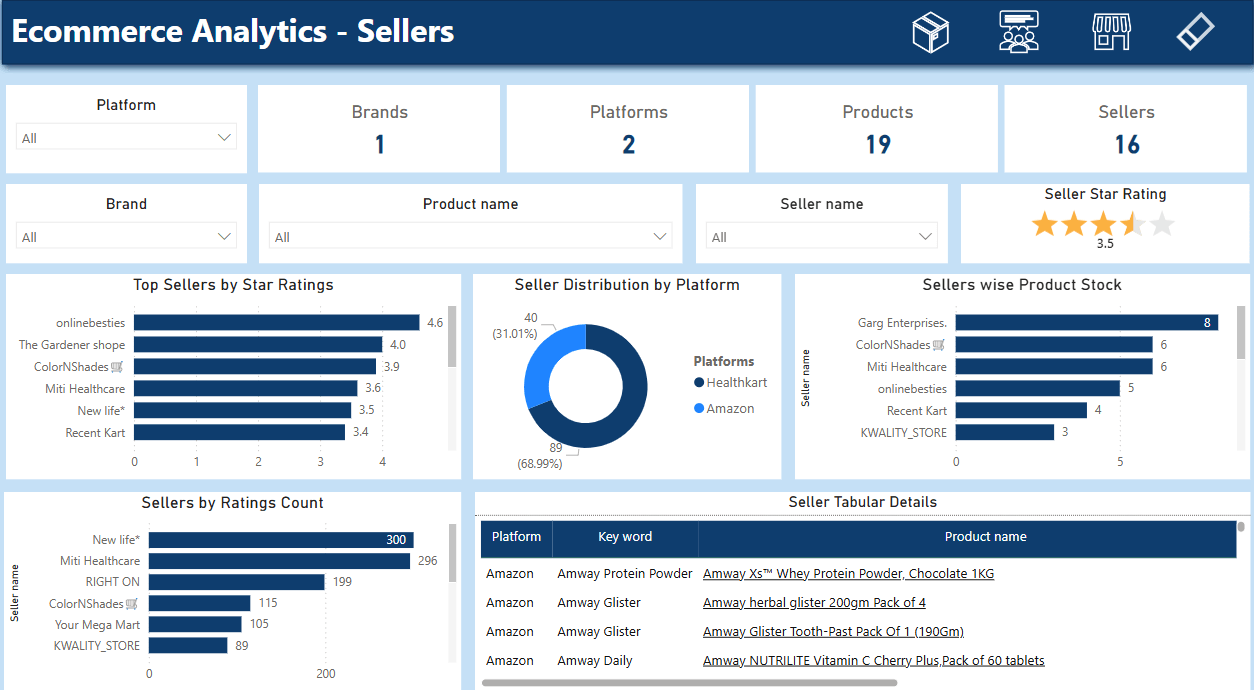Open the Amway herbal glister 200gm link
Viewport: 1254px width, 690px height.
(814, 602)
